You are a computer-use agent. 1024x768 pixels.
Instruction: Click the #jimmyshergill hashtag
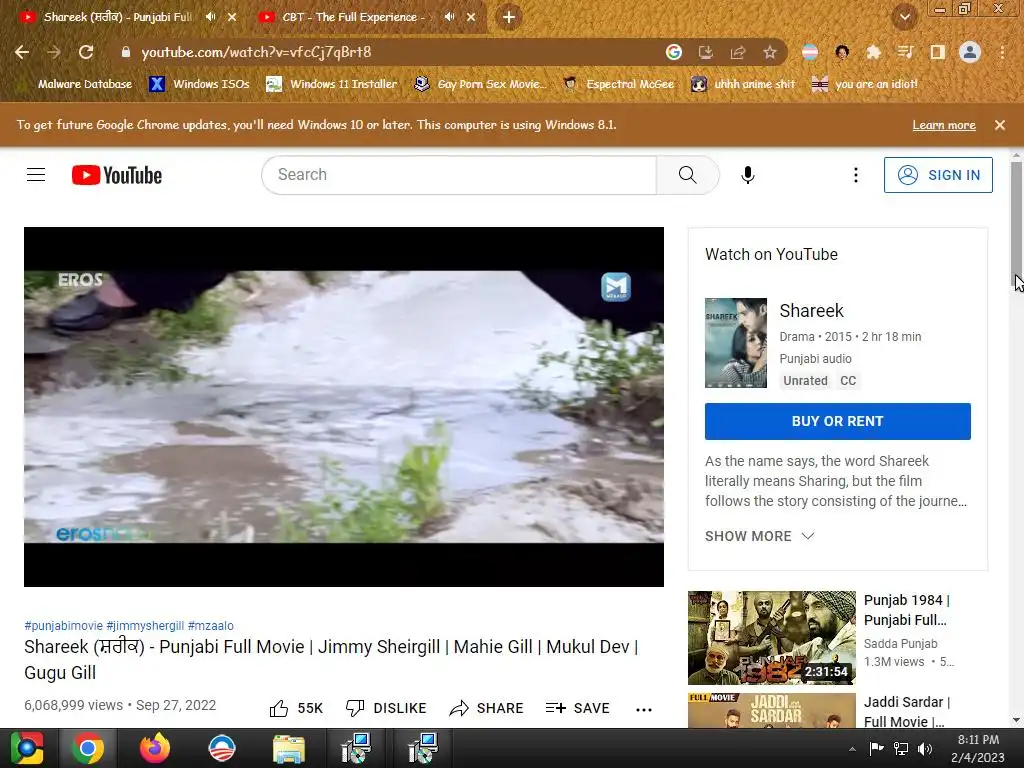(145, 626)
